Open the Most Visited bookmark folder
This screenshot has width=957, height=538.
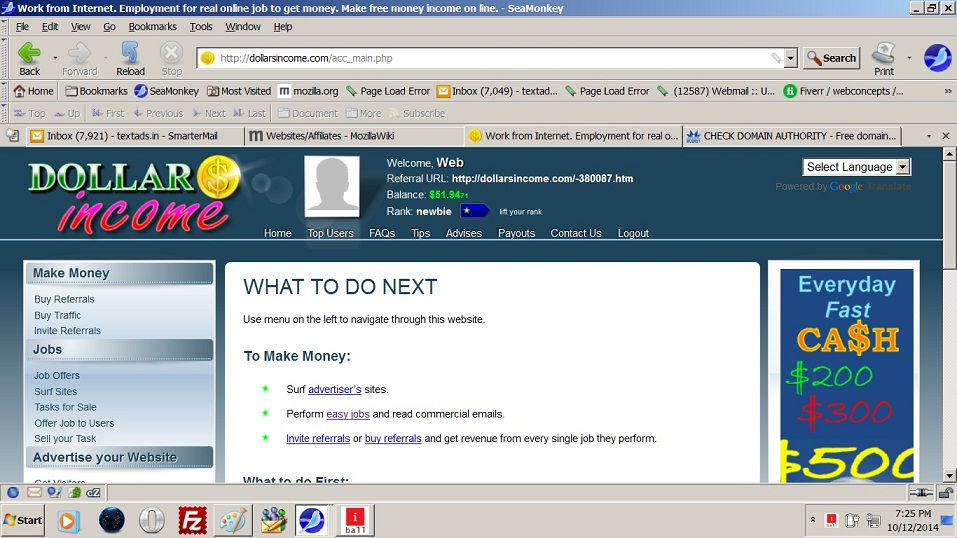[x=239, y=91]
